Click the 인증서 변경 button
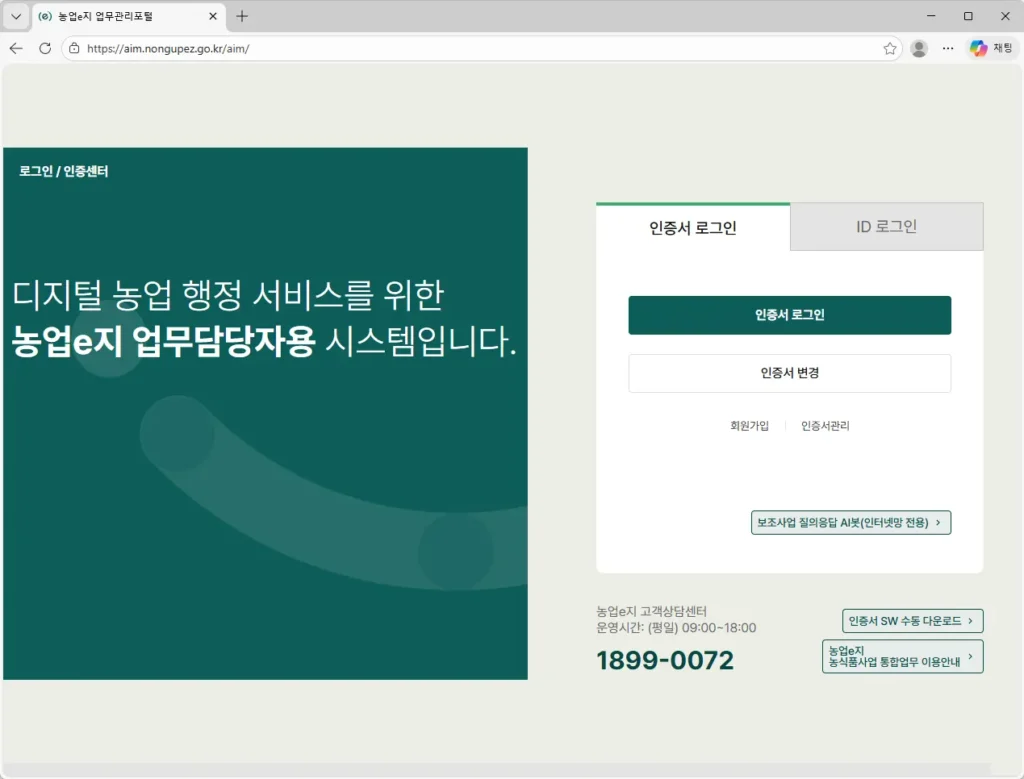The image size is (1024, 779). tap(789, 373)
